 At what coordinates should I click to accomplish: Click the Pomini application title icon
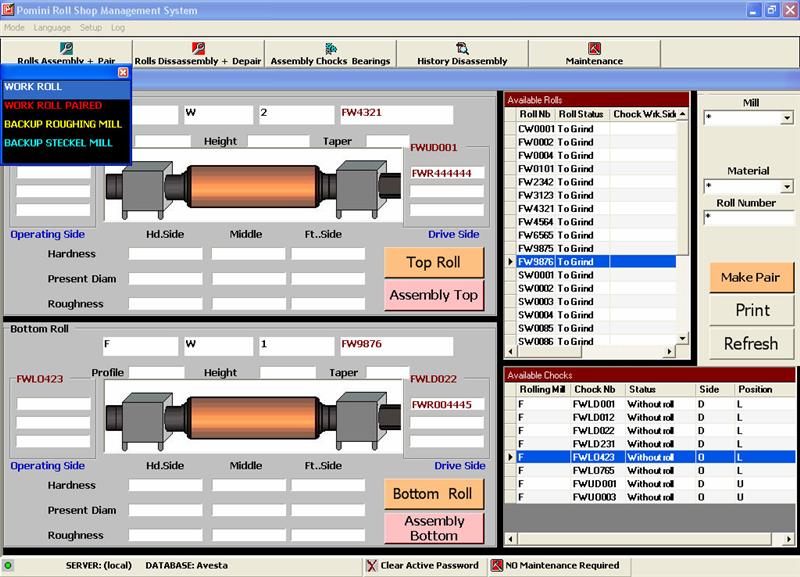[8, 10]
